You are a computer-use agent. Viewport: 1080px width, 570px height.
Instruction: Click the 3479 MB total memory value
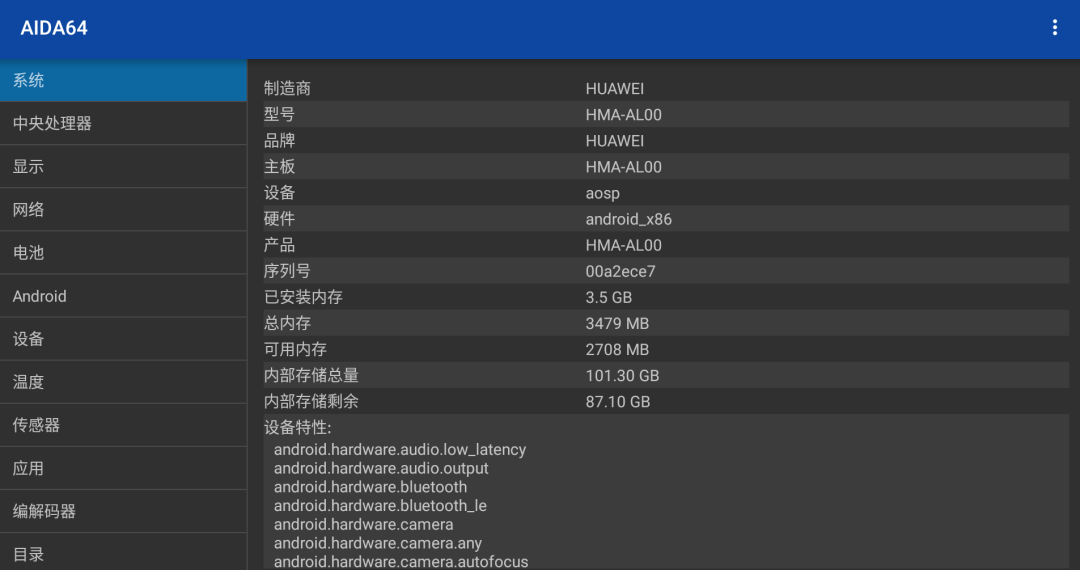tap(617, 324)
